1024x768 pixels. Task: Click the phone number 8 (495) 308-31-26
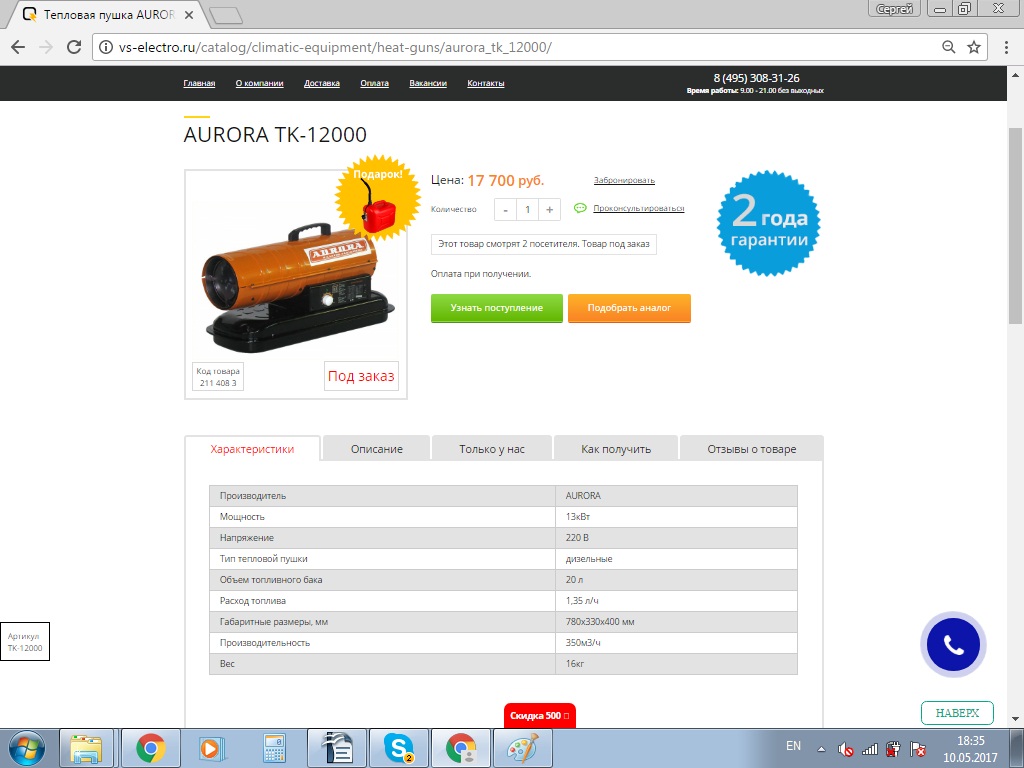click(756, 78)
